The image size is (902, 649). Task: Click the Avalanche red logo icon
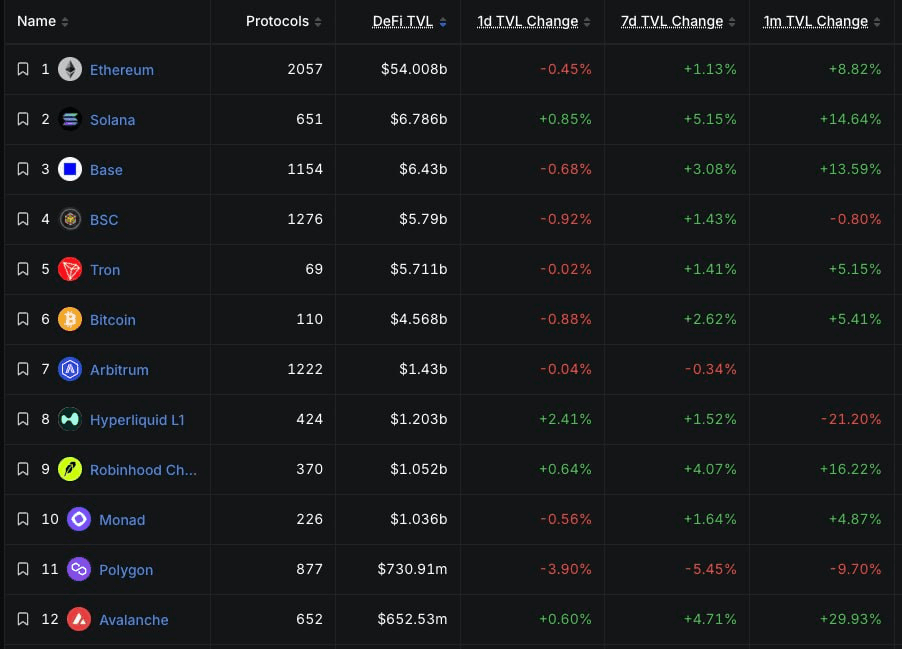tap(79, 620)
